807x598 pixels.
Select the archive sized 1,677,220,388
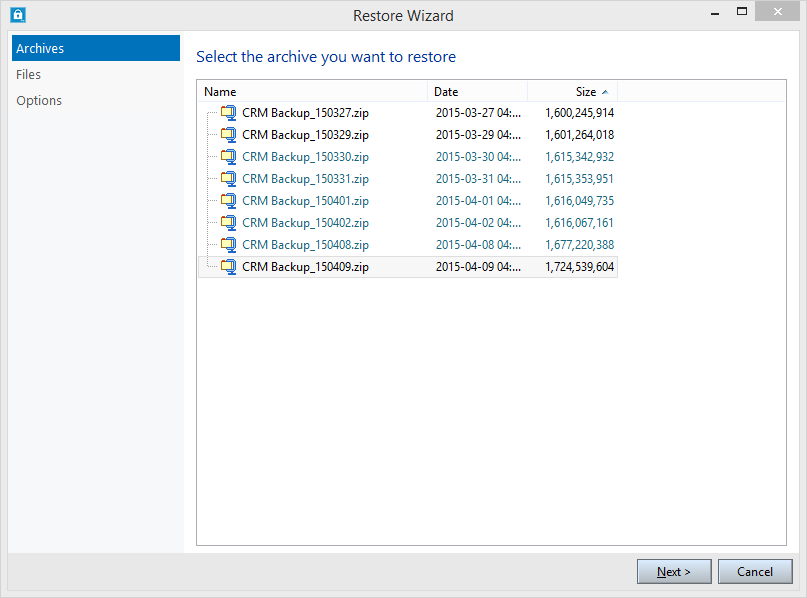408,245
